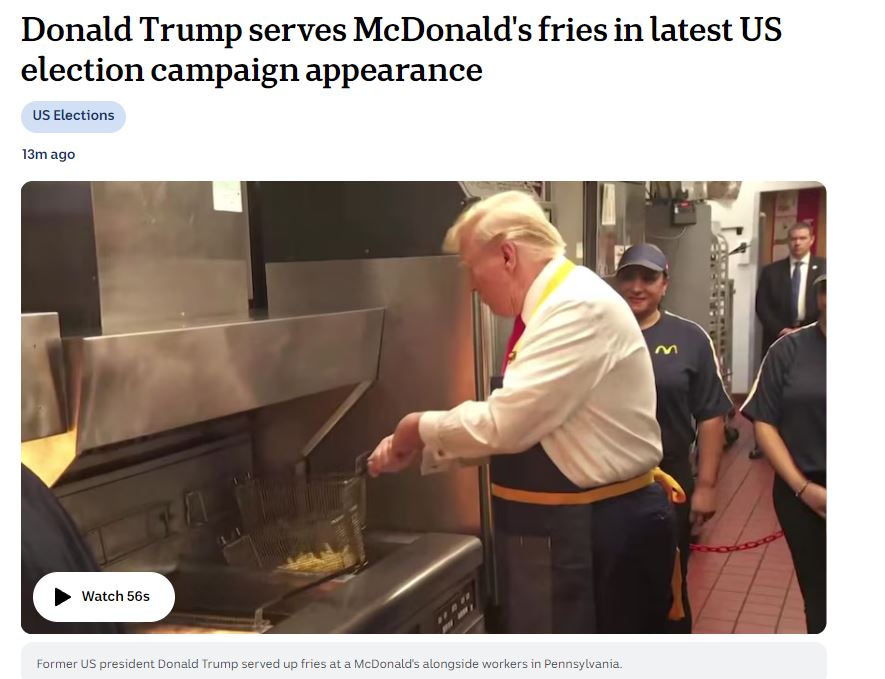Click the red chain barrier in video

click(x=737, y=543)
